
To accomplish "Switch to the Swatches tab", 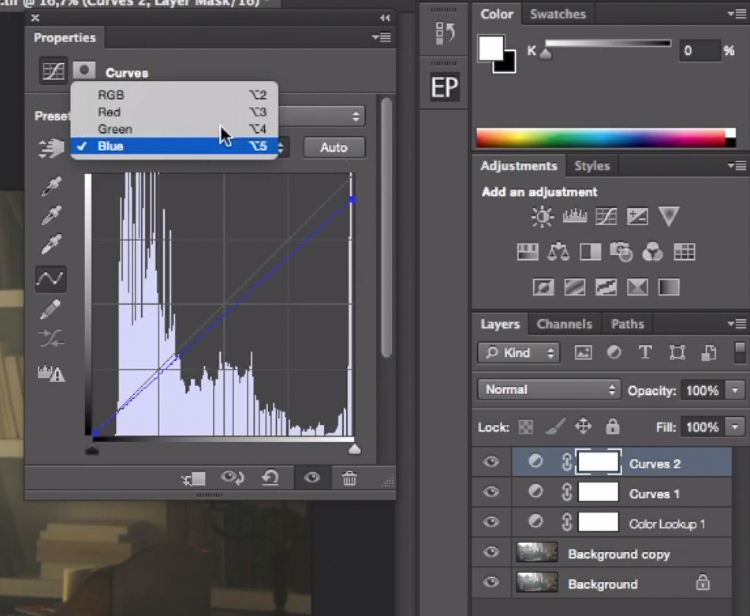I will (x=558, y=14).
